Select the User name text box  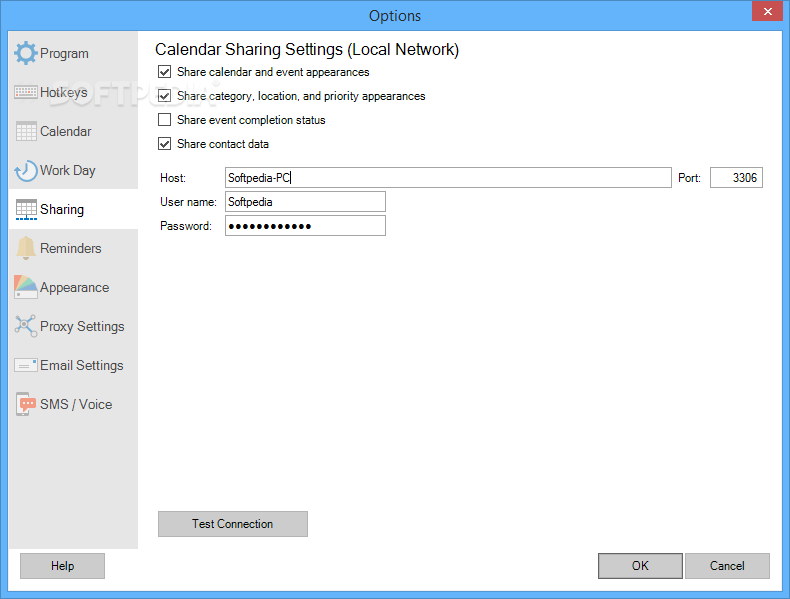coord(305,202)
